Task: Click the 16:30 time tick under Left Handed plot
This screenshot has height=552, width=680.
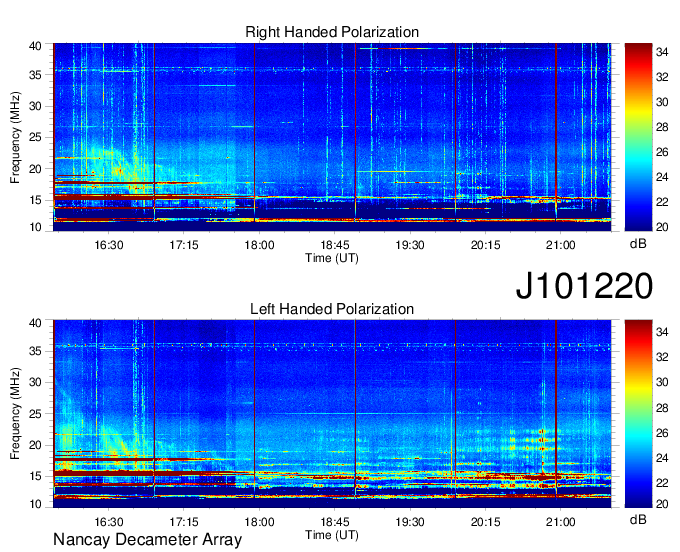Action: coord(109,522)
